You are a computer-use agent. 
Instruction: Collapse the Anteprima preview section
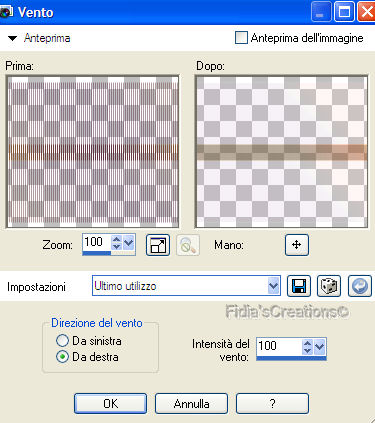point(13,38)
